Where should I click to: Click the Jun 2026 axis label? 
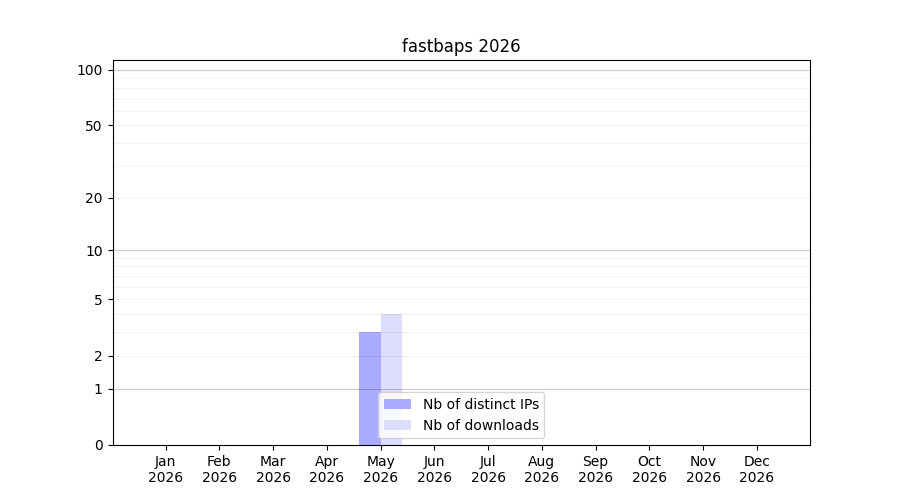[435, 469]
